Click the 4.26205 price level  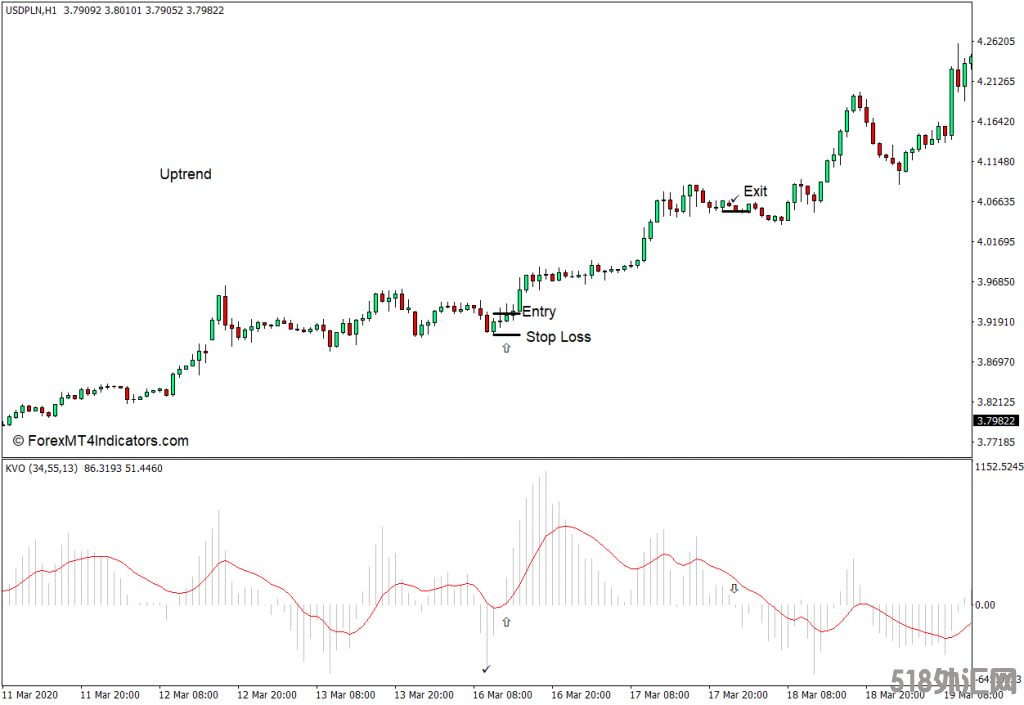[x=996, y=41]
